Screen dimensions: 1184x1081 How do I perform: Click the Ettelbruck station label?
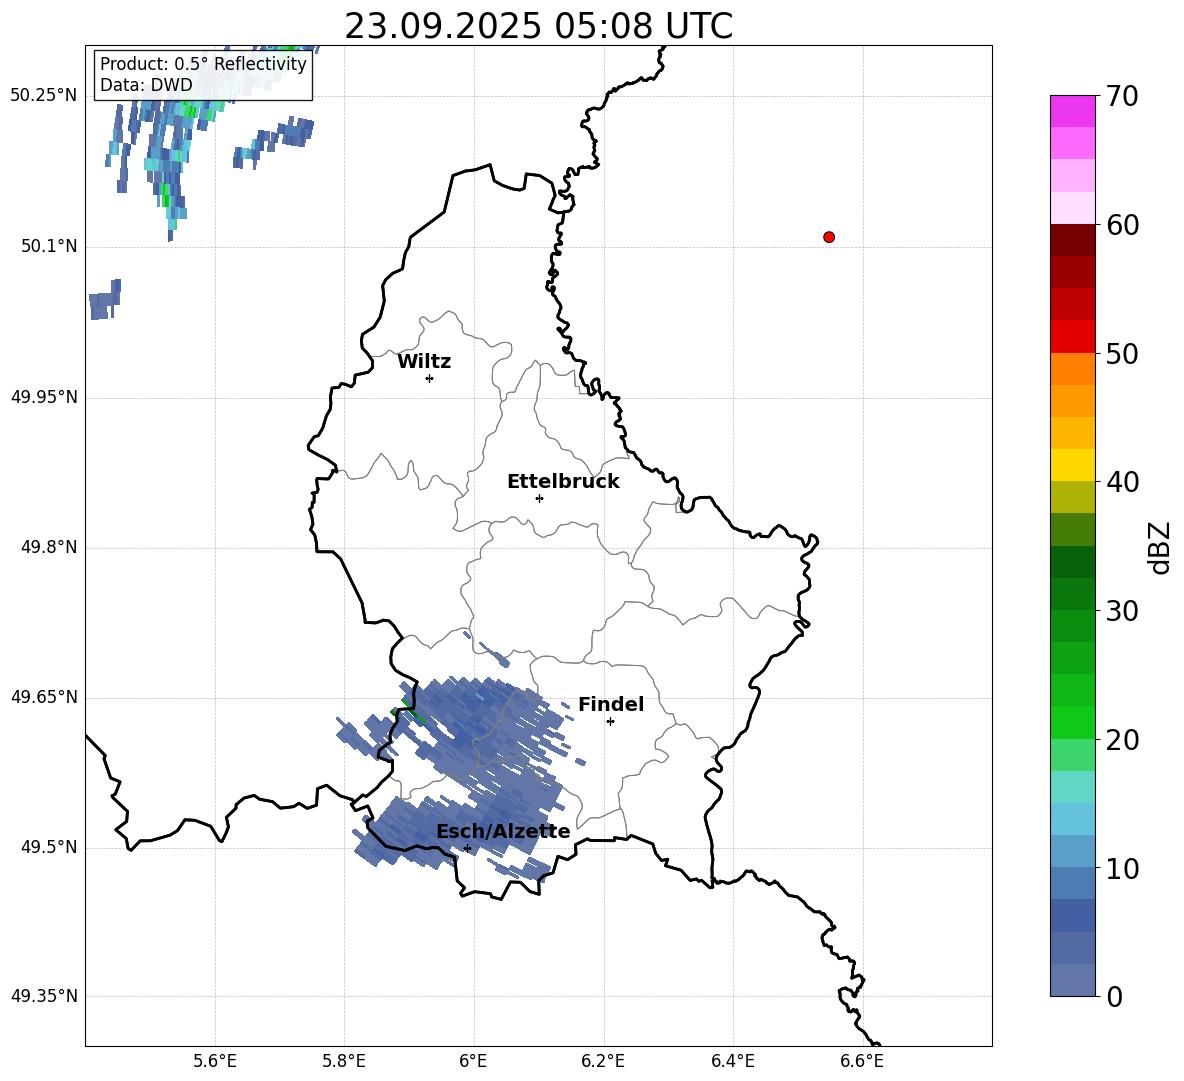563,482
